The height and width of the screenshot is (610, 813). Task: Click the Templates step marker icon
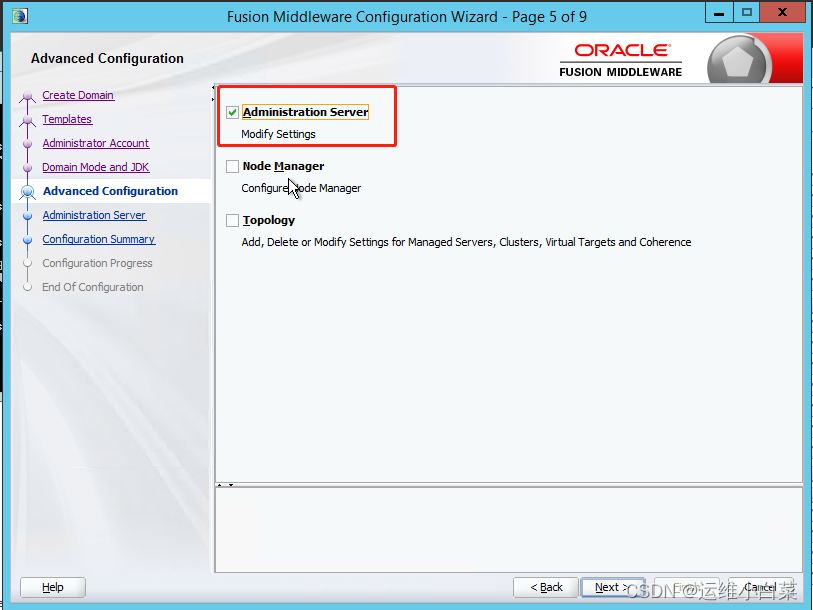27,120
